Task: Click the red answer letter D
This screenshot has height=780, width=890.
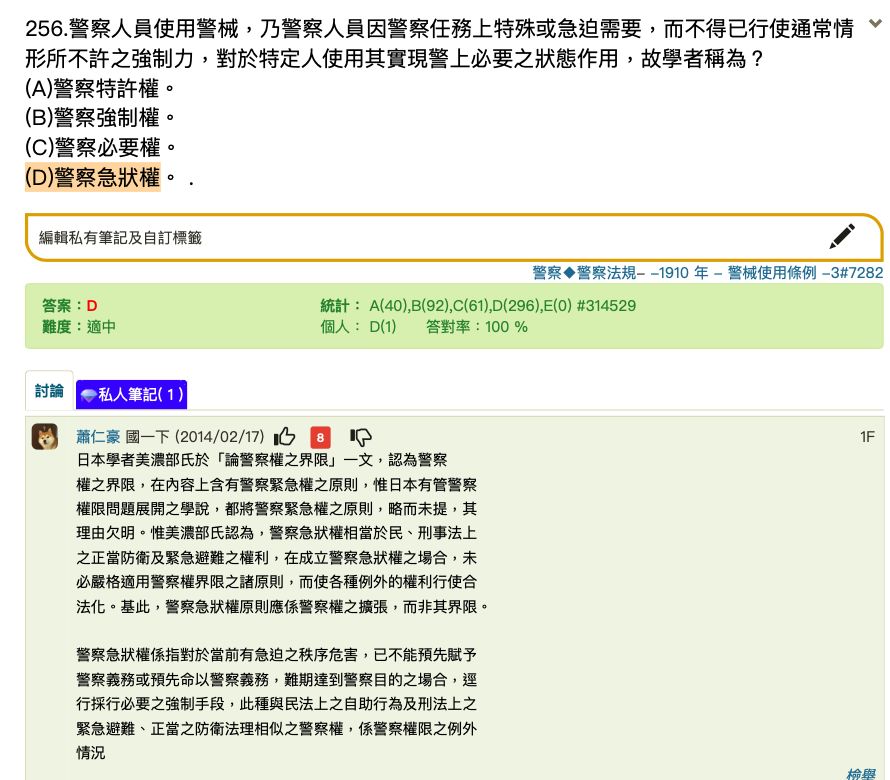Action: click(92, 305)
